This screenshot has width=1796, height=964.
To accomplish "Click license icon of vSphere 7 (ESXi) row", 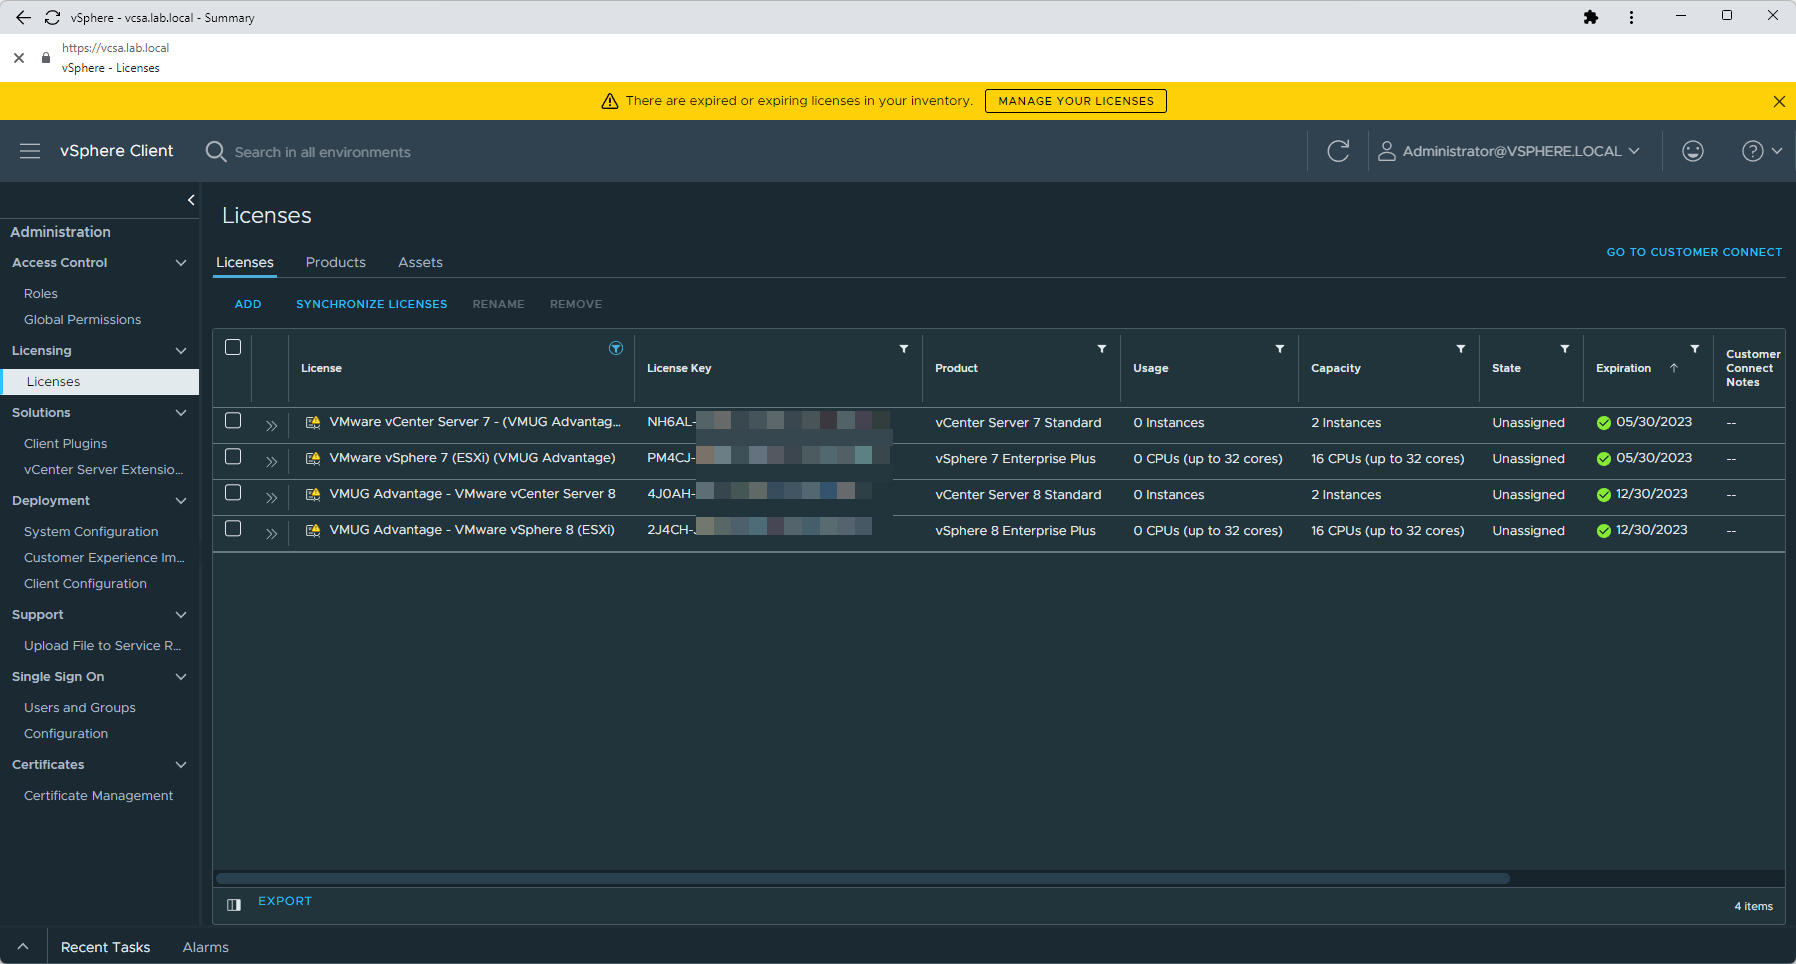I will pos(313,458).
